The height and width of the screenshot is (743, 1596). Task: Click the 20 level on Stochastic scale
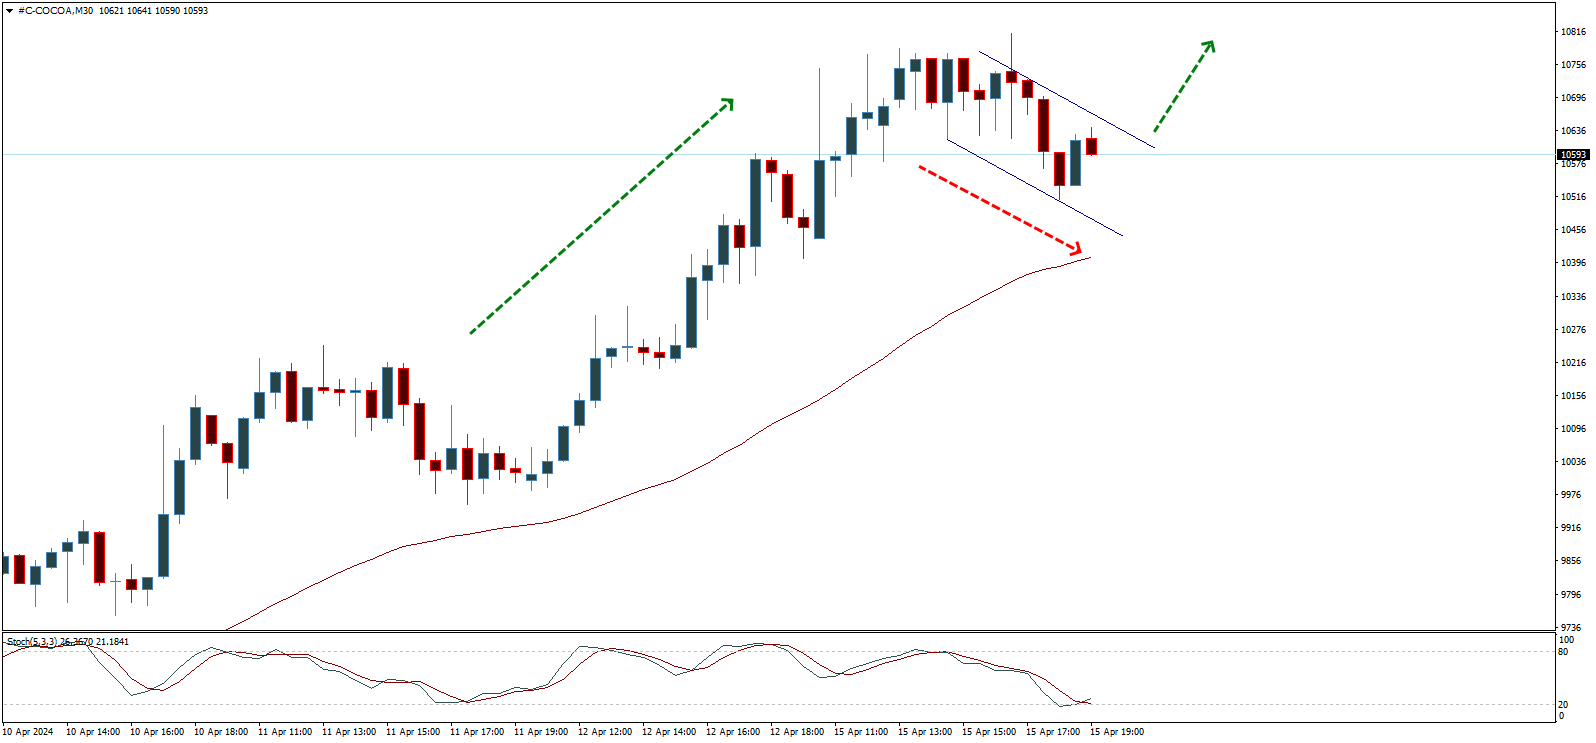click(1563, 705)
